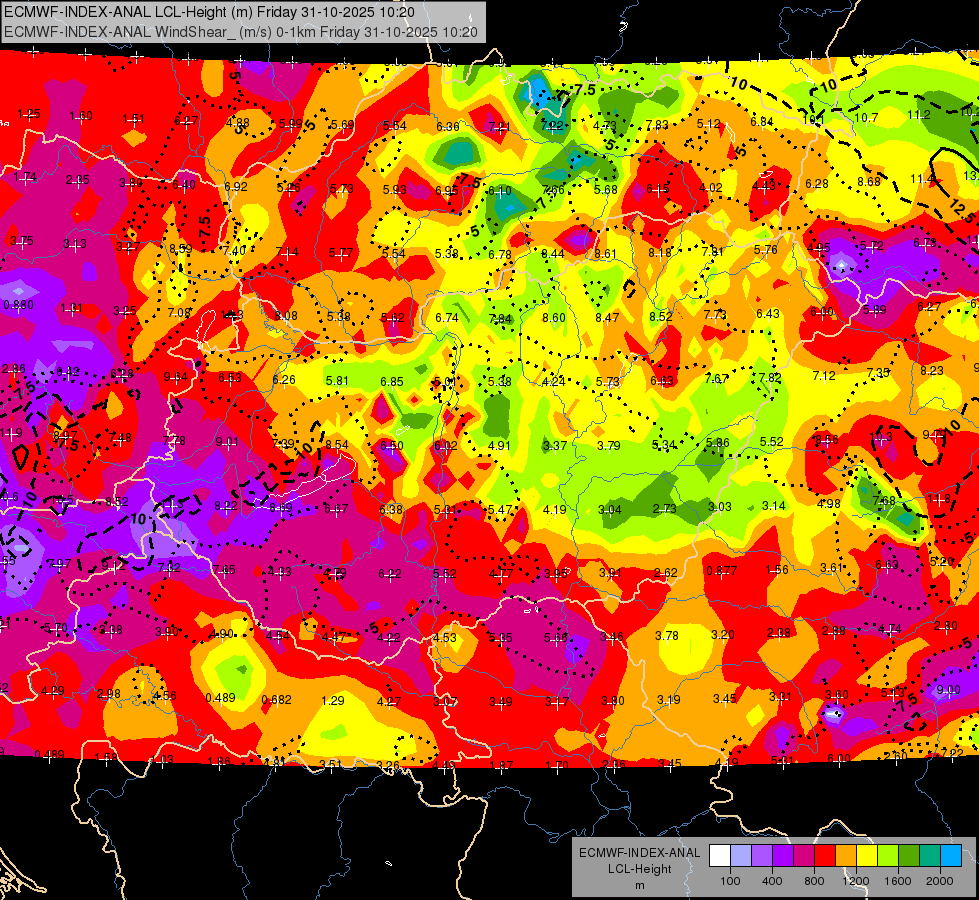The image size is (979, 900).
Task: Click the legend tick label 400
Action: 772,881
